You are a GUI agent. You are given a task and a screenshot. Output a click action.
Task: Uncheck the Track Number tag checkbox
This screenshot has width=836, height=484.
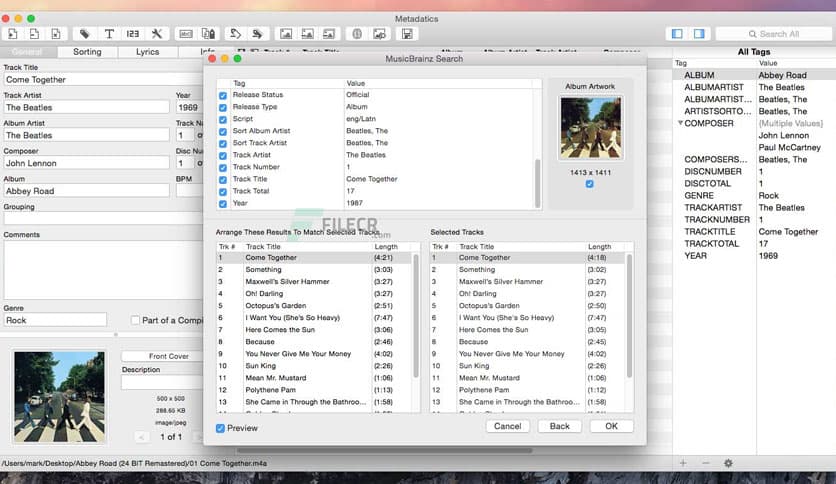coord(223,167)
